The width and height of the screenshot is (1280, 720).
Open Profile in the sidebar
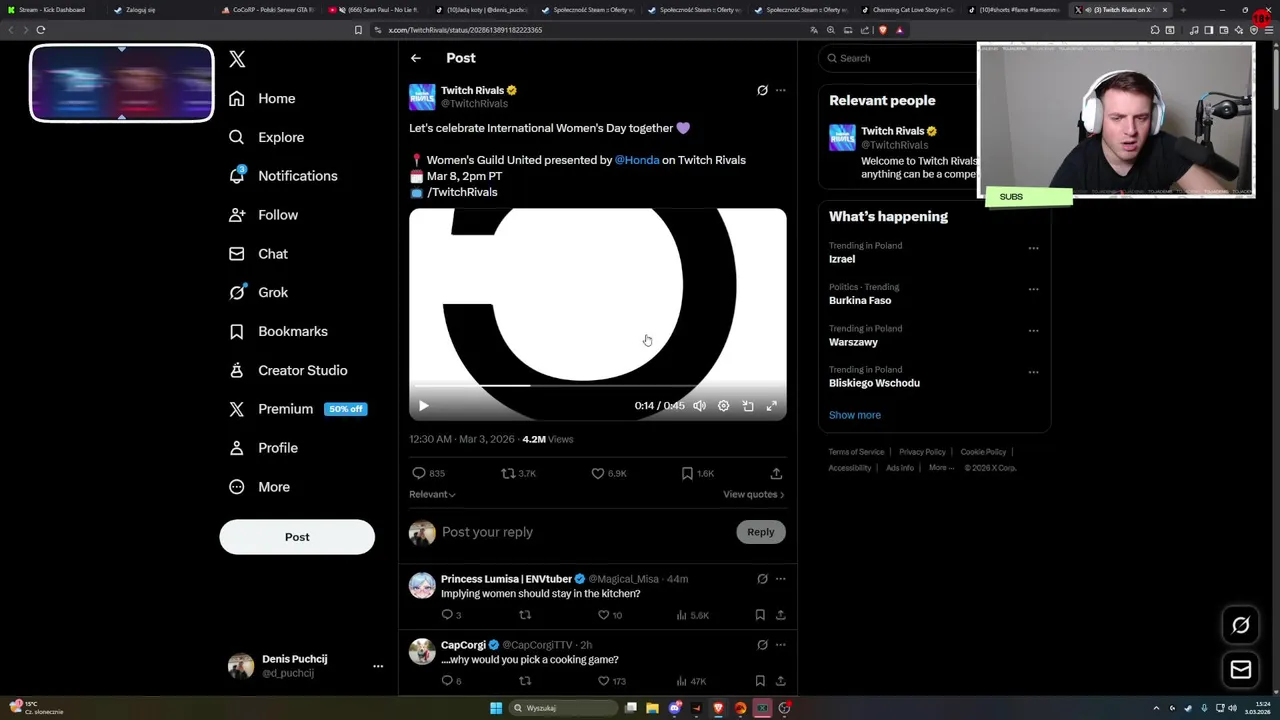click(x=263, y=448)
